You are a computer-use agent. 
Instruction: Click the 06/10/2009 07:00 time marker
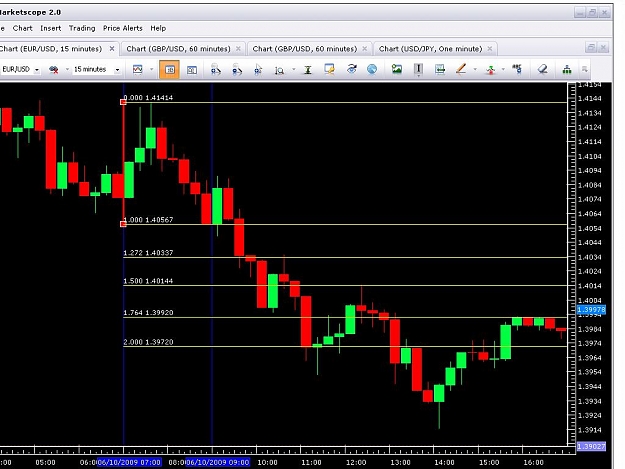[129, 462]
